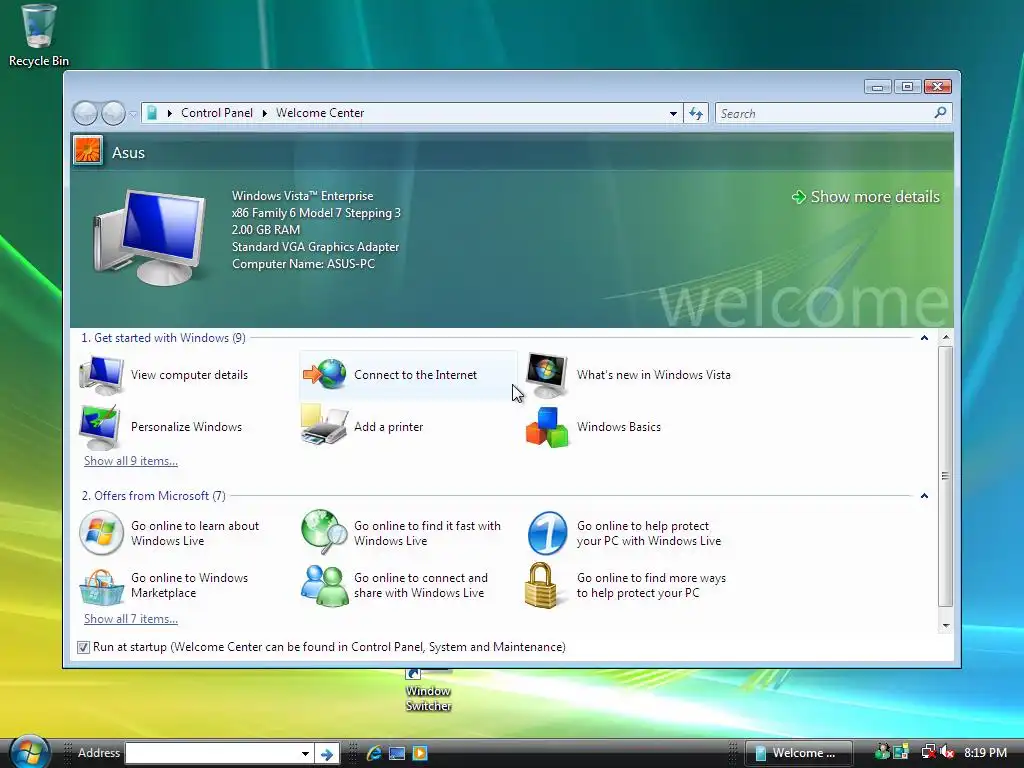Click the Windows Basics colored cubes icon

pyautogui.click(x=547, y=427)
